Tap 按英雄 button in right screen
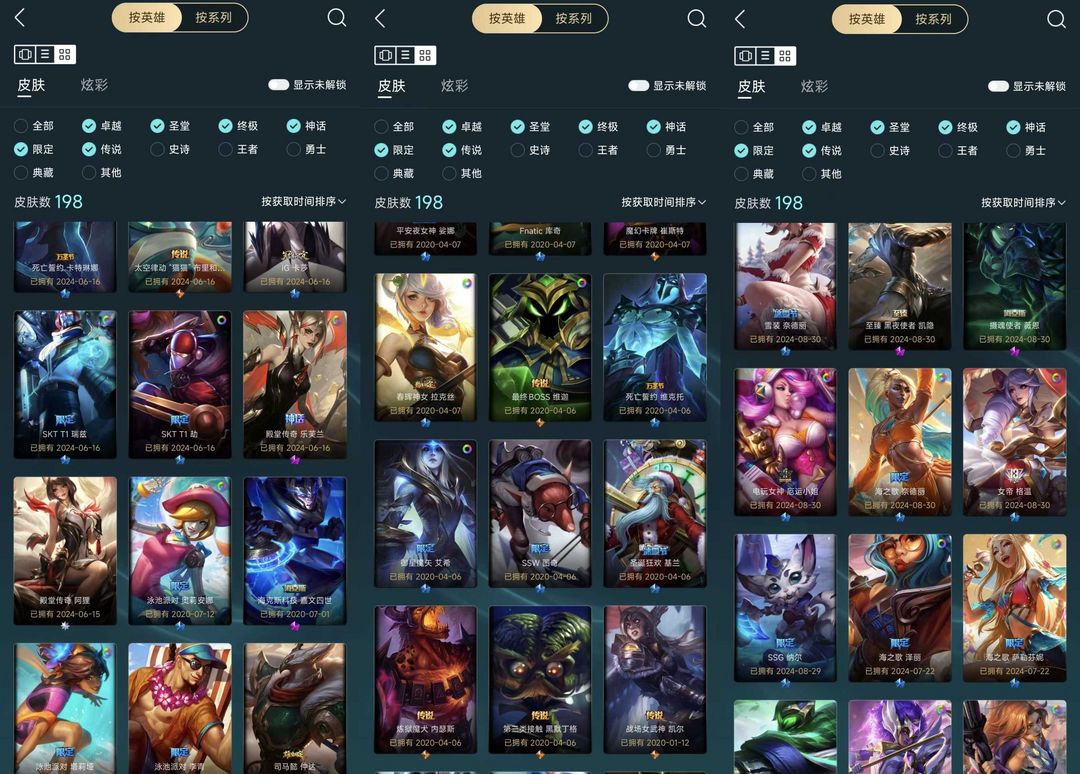This screenshot has height=774, width=1080. point(866,19)
